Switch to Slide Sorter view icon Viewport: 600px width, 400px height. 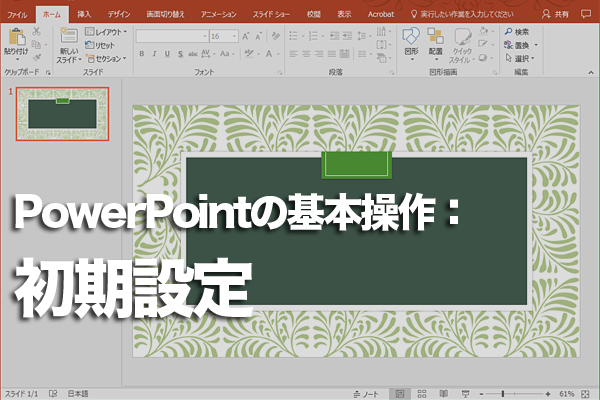422,394
